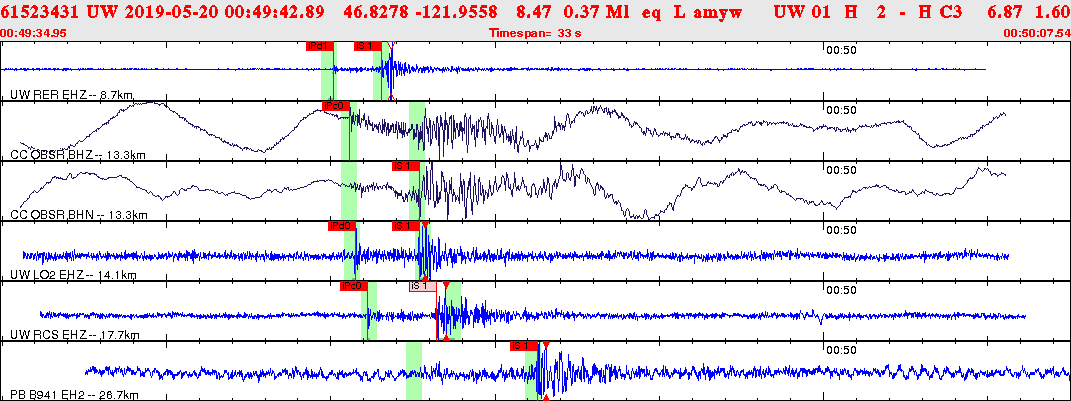Click the C3 code in header
The image size is (1071, 401).
pyautogui.click(x=949, y=12)
